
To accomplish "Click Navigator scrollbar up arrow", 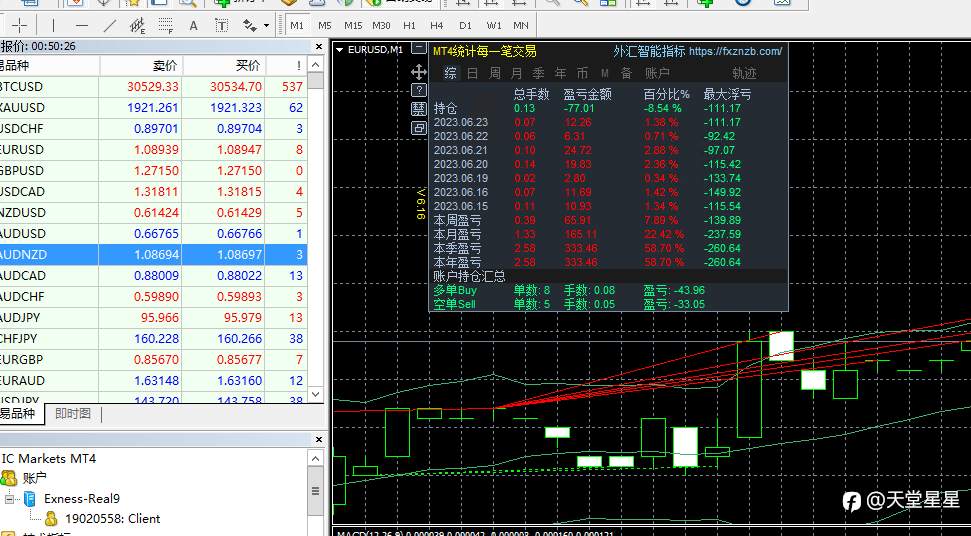I will (316, 459).
